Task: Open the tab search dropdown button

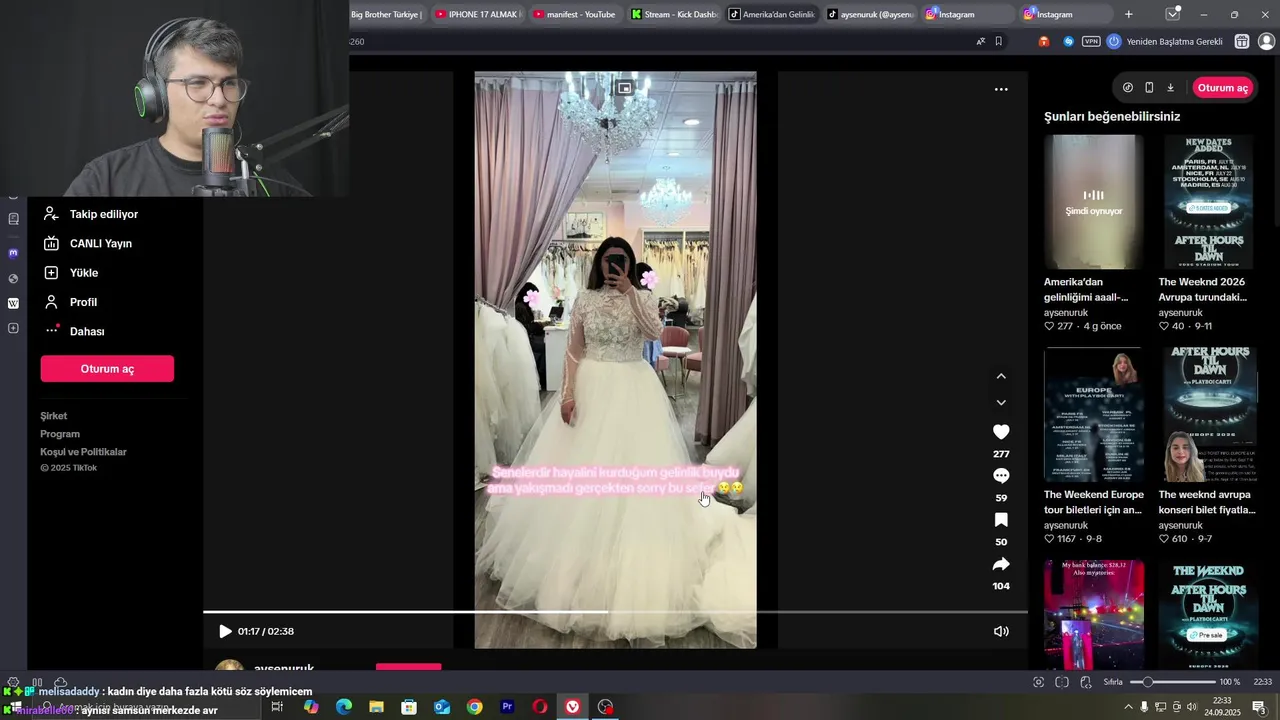Action: click(1173, 14)
